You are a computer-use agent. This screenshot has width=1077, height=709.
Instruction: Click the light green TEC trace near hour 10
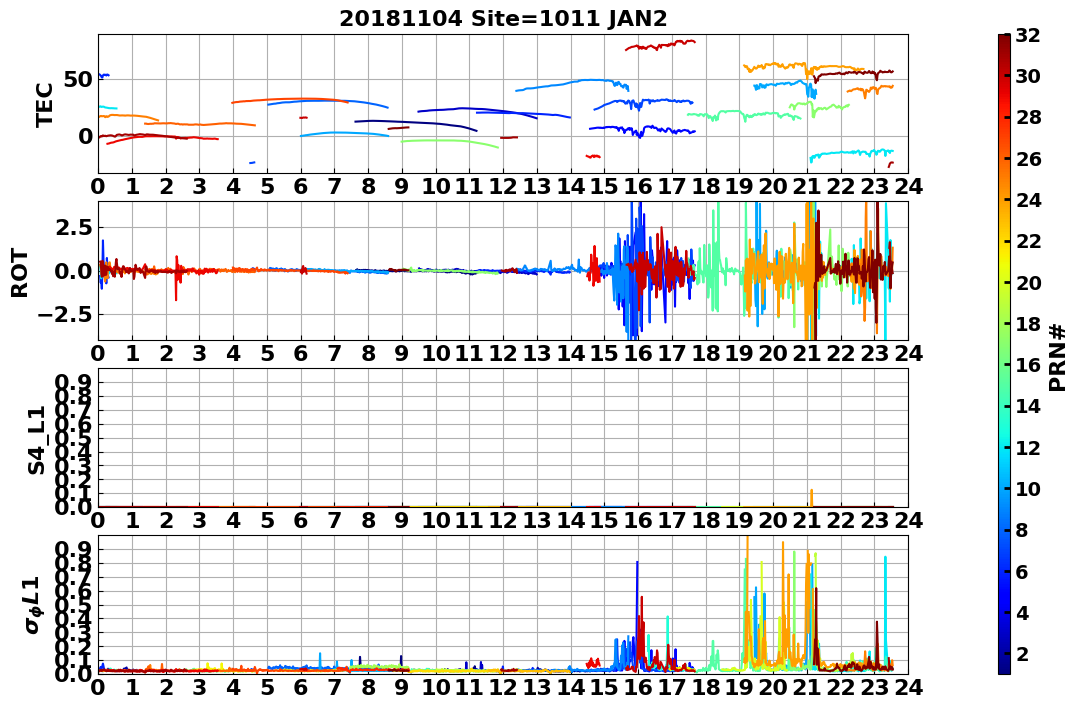[x=450, y=142]
